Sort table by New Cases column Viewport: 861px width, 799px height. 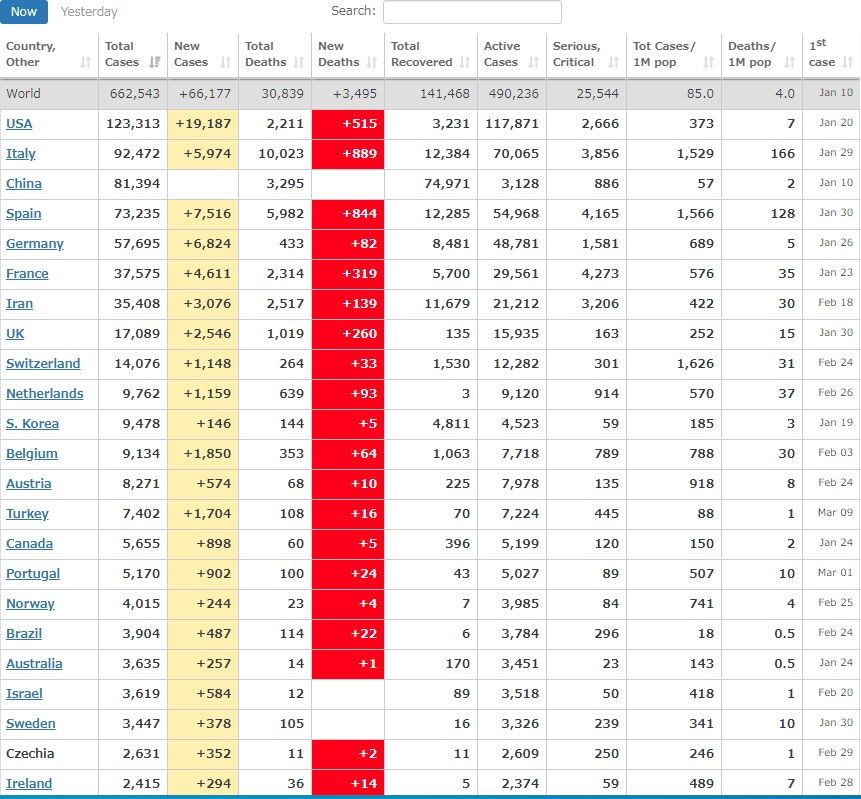pos(225,62)
